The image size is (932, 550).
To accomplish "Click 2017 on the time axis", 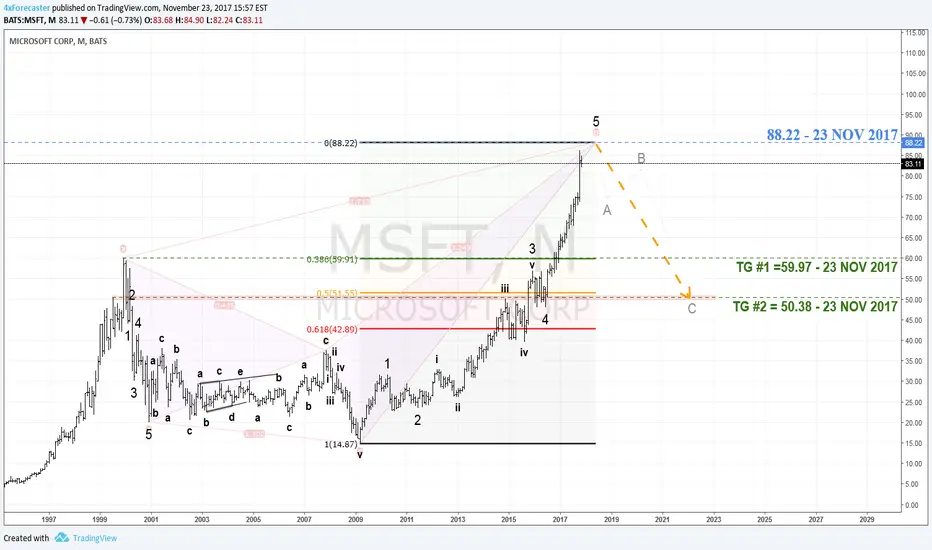I will (560, 519).
